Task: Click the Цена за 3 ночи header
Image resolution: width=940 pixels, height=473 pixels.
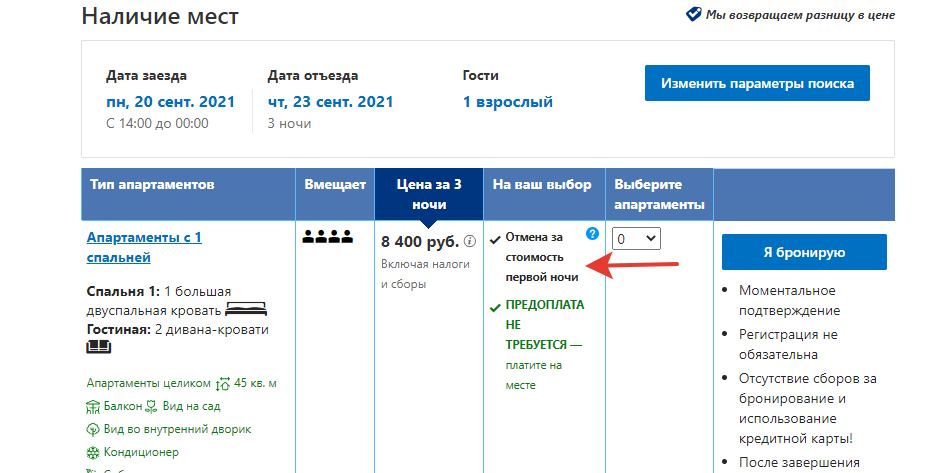Action: click(429, 194)
